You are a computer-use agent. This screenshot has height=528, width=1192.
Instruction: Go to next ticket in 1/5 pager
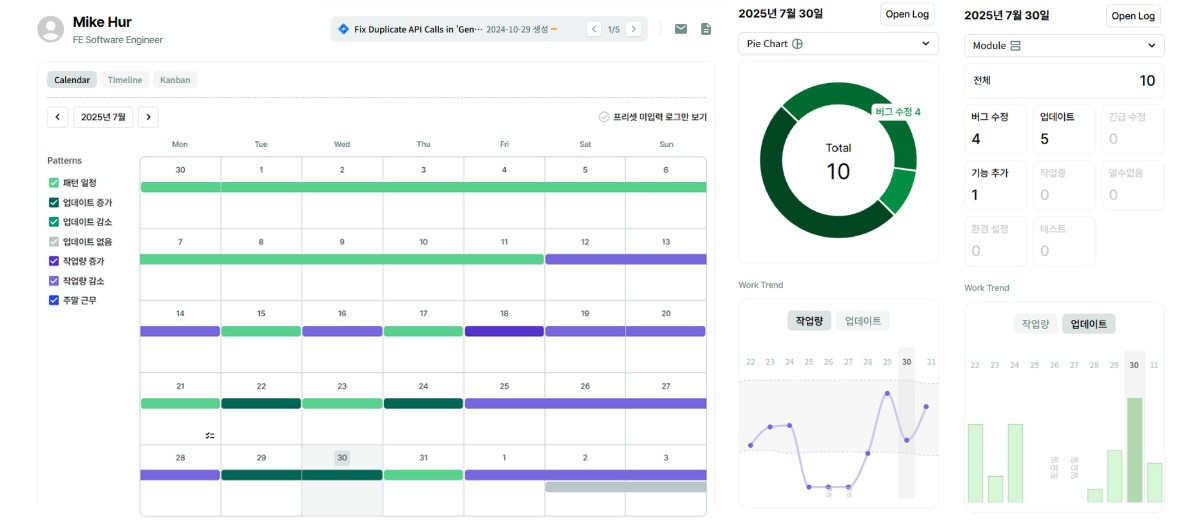coord(633,29)
